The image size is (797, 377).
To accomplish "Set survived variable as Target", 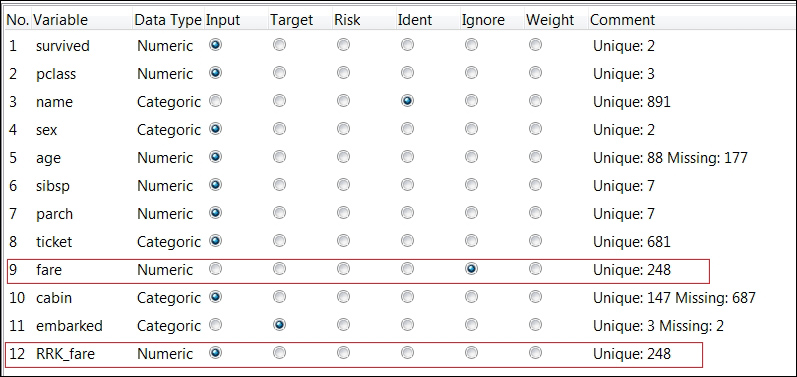I will pos(279,45).
